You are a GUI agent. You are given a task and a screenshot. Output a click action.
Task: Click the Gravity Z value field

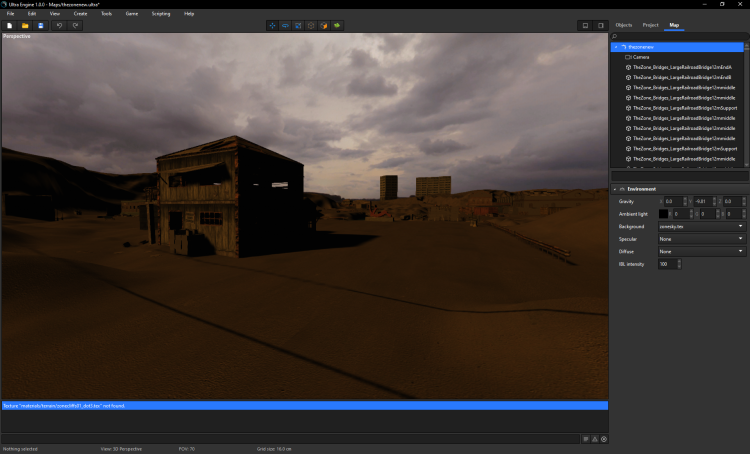tap(732, 201)
